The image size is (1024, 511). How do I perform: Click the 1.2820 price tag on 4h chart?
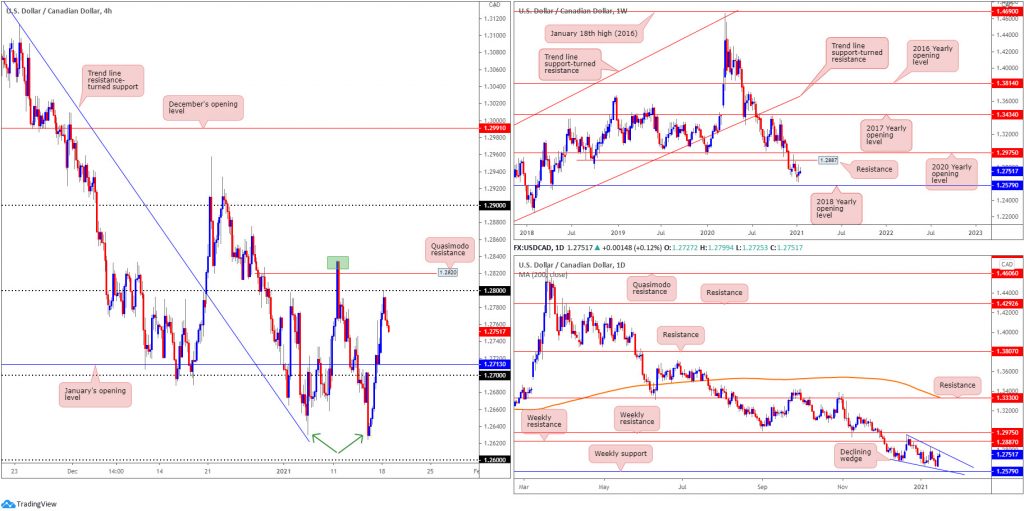click(449, 272)
